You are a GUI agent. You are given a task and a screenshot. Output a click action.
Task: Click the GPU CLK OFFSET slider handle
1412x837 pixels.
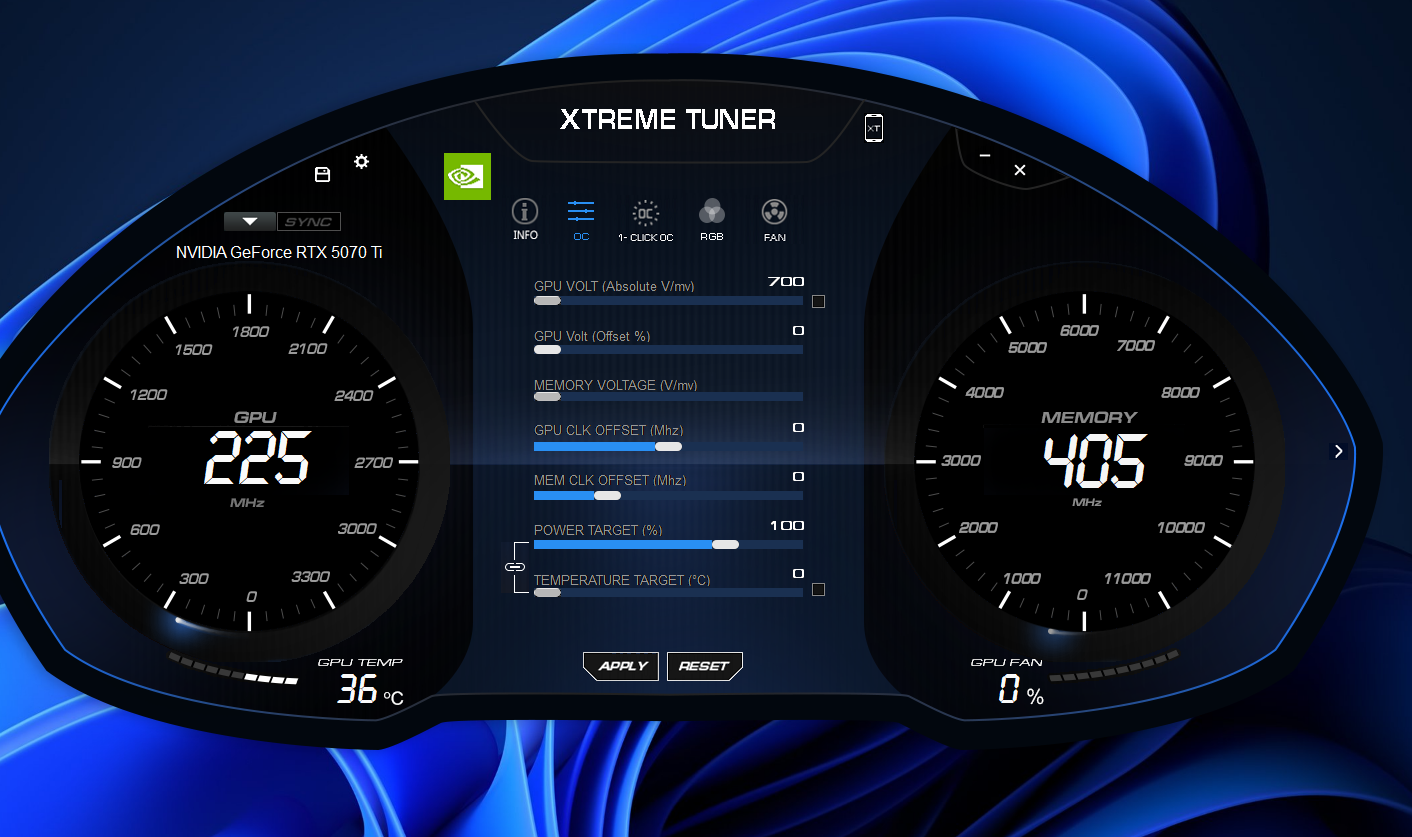coord(668,446)
